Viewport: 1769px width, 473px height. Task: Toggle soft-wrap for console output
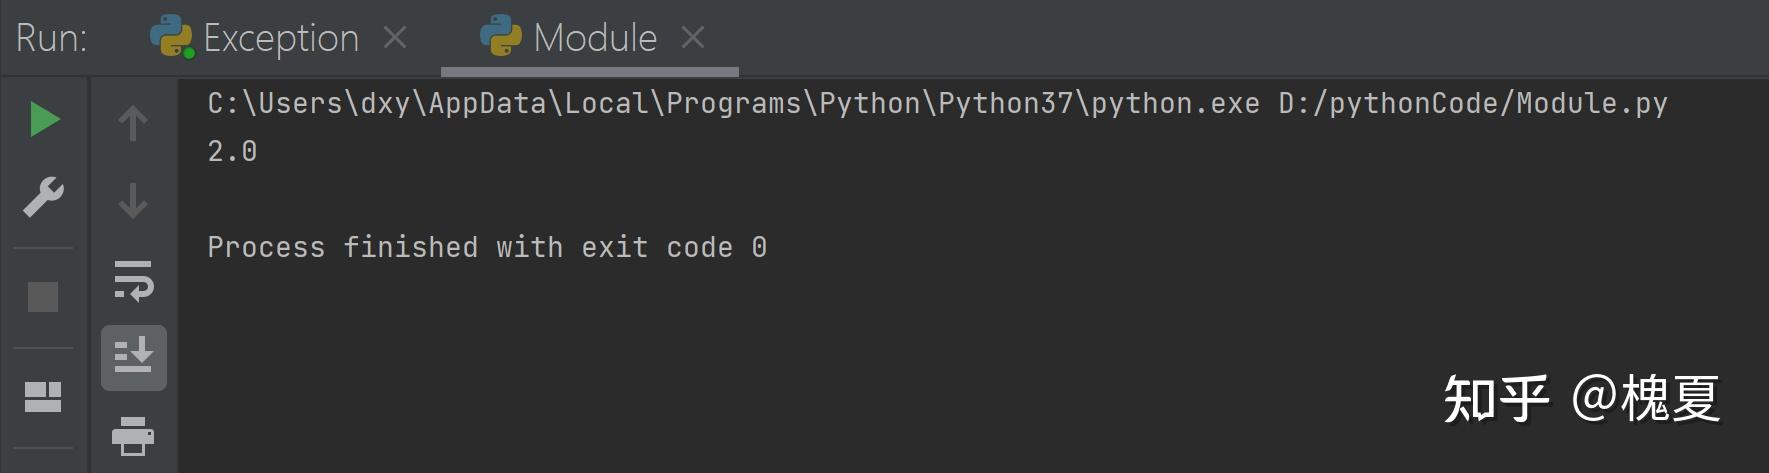[x=133, y=281]
